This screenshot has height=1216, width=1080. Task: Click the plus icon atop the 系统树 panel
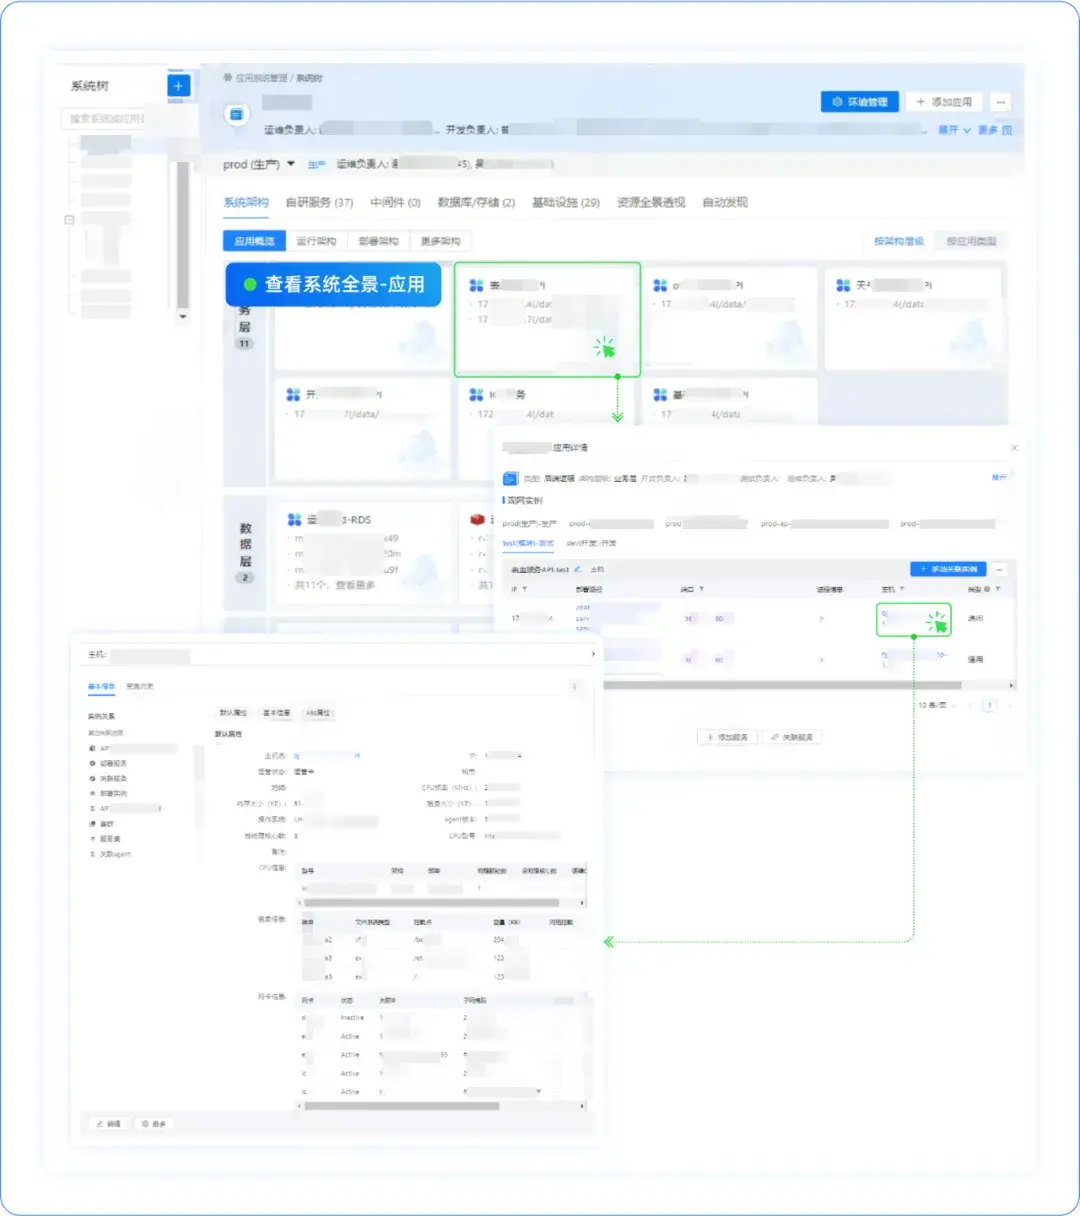[x=177, y=86]
